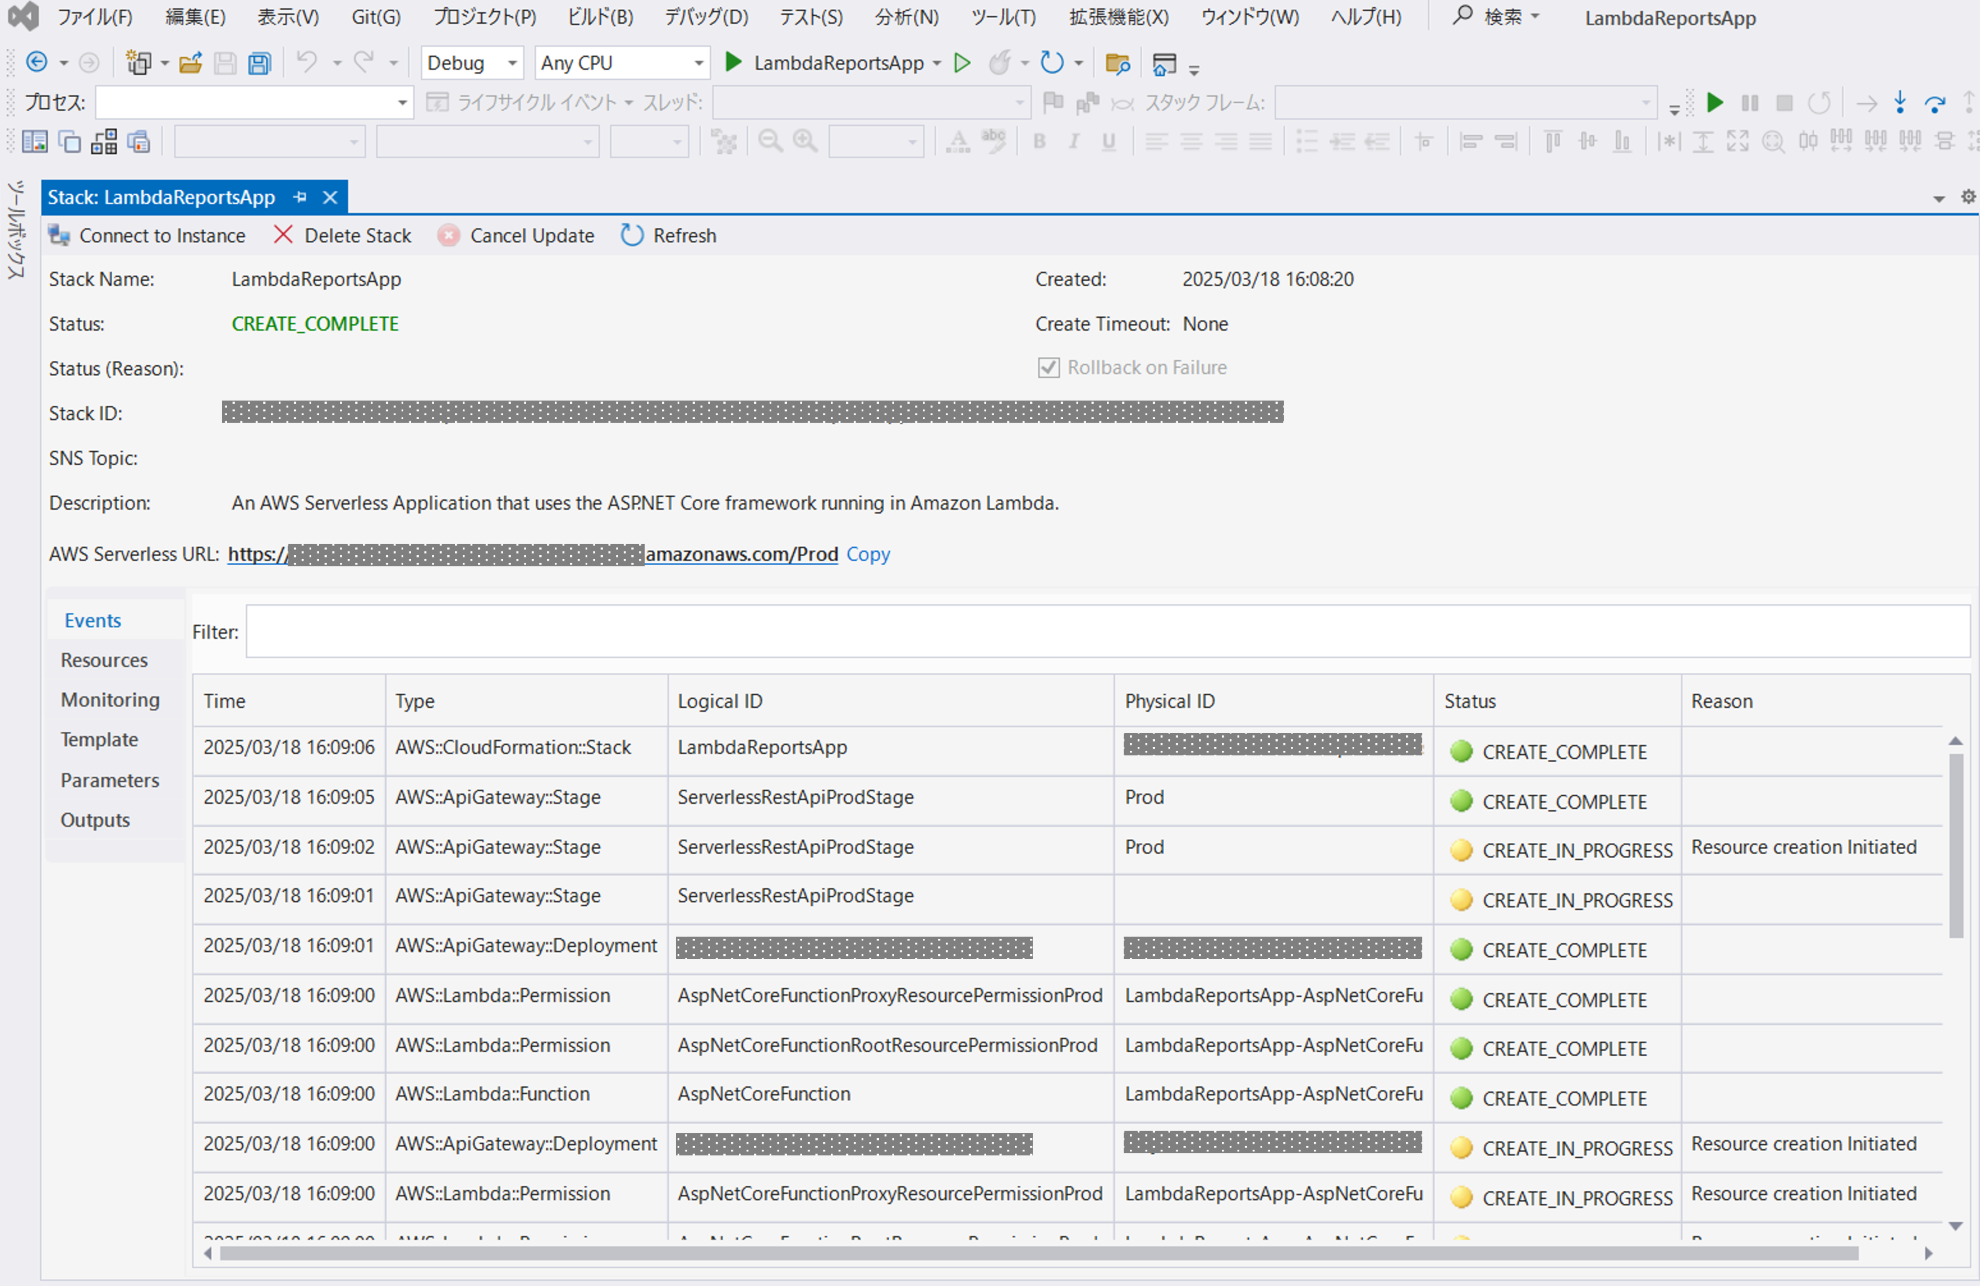1980x1286 pixels.
Task: Open the Any CPU platform dropdown
Action: (621, 63)
